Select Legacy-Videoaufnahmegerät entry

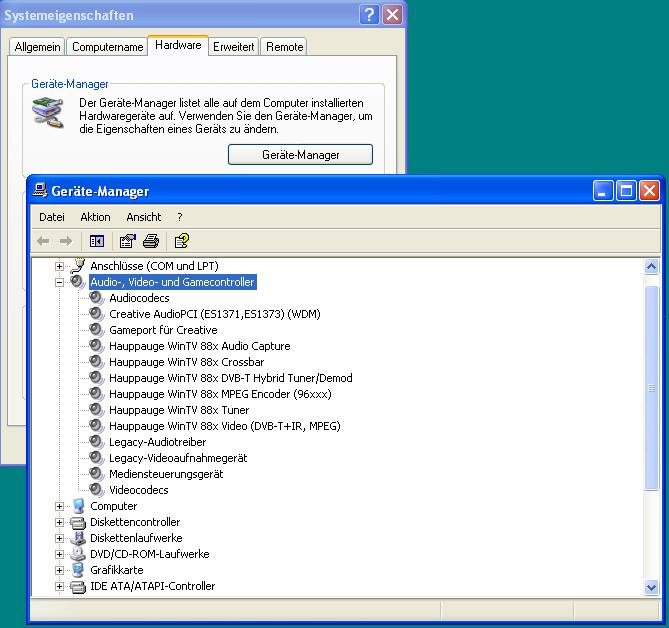tap(178, 458)
